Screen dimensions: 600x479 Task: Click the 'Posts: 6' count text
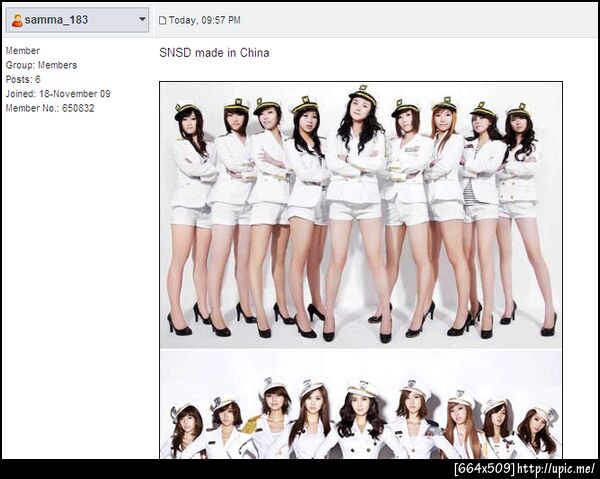pos(23,79)
